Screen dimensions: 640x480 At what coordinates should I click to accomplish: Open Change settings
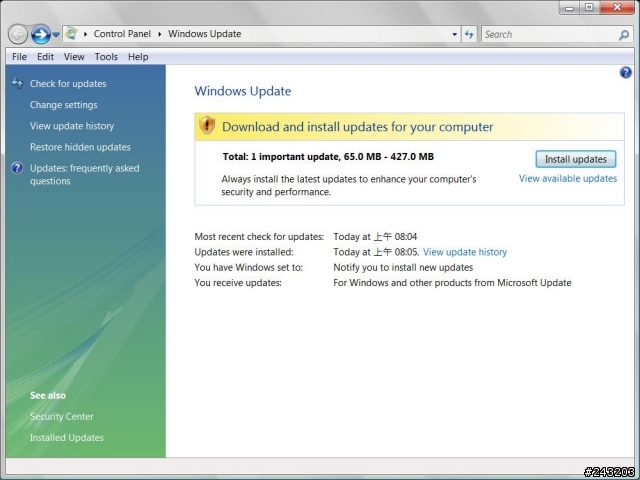pos(64,105)
